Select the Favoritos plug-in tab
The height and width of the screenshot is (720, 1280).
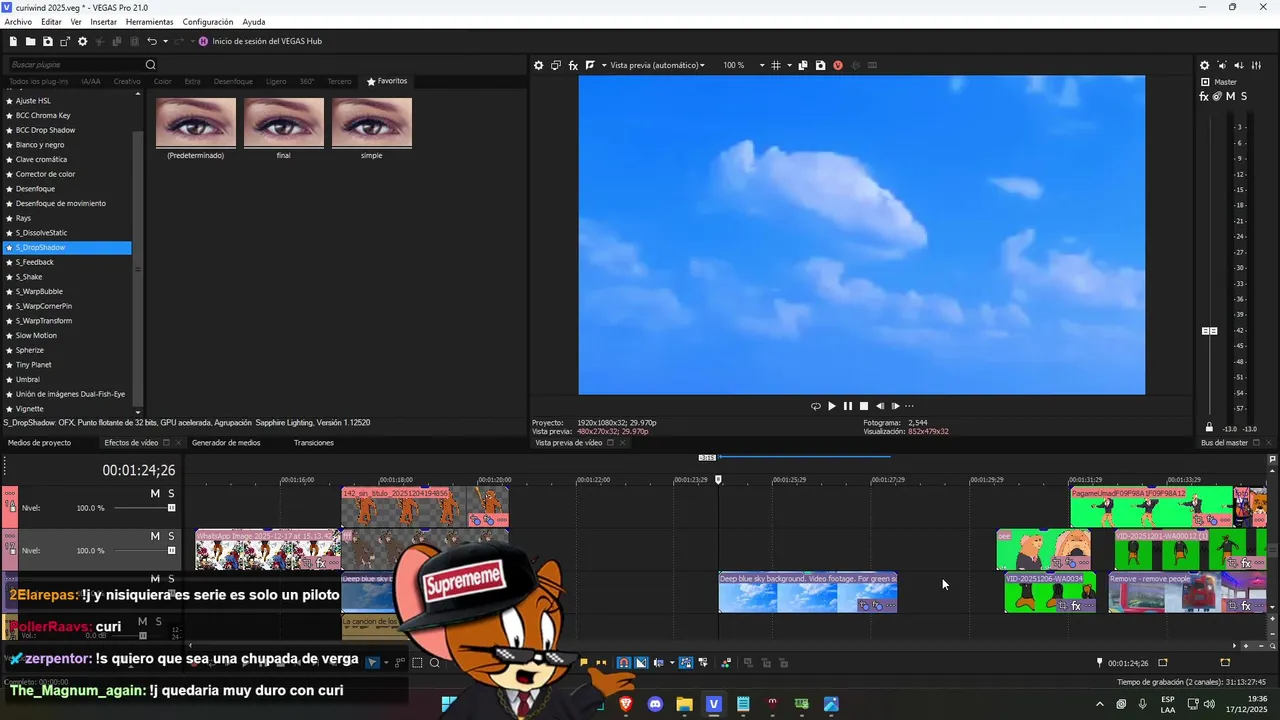[x=387, y=81]
